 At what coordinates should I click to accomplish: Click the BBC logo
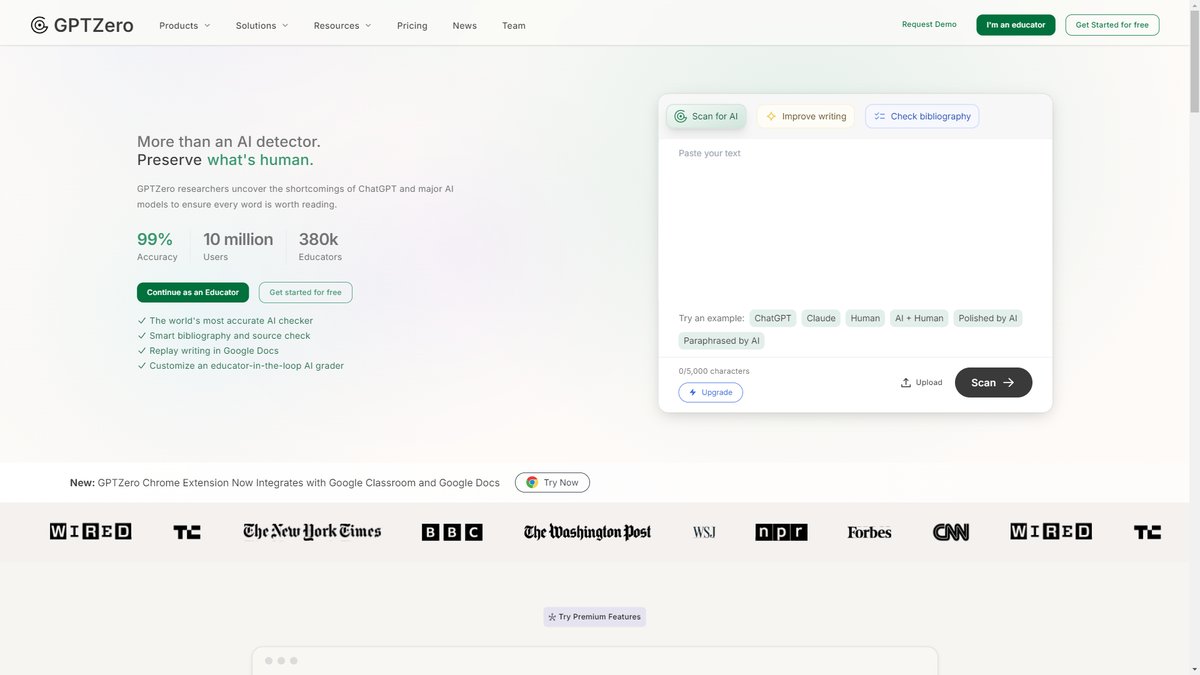pos(452,532)
